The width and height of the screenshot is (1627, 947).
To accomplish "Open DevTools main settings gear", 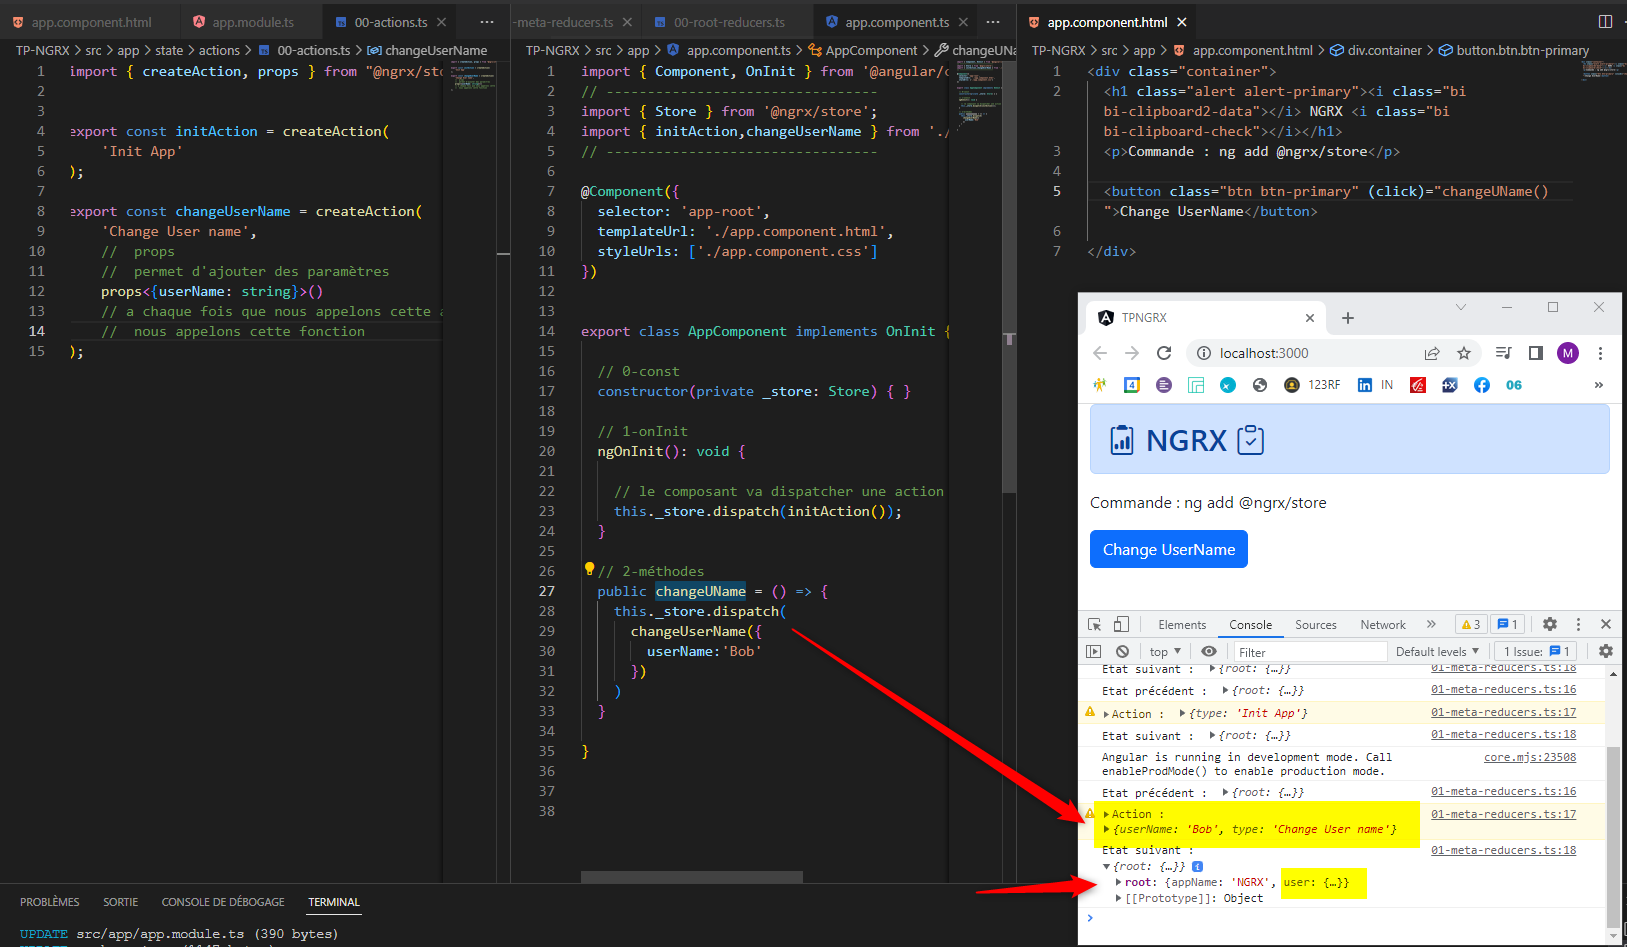I will pyautogui.click(x=1550, y=624).
